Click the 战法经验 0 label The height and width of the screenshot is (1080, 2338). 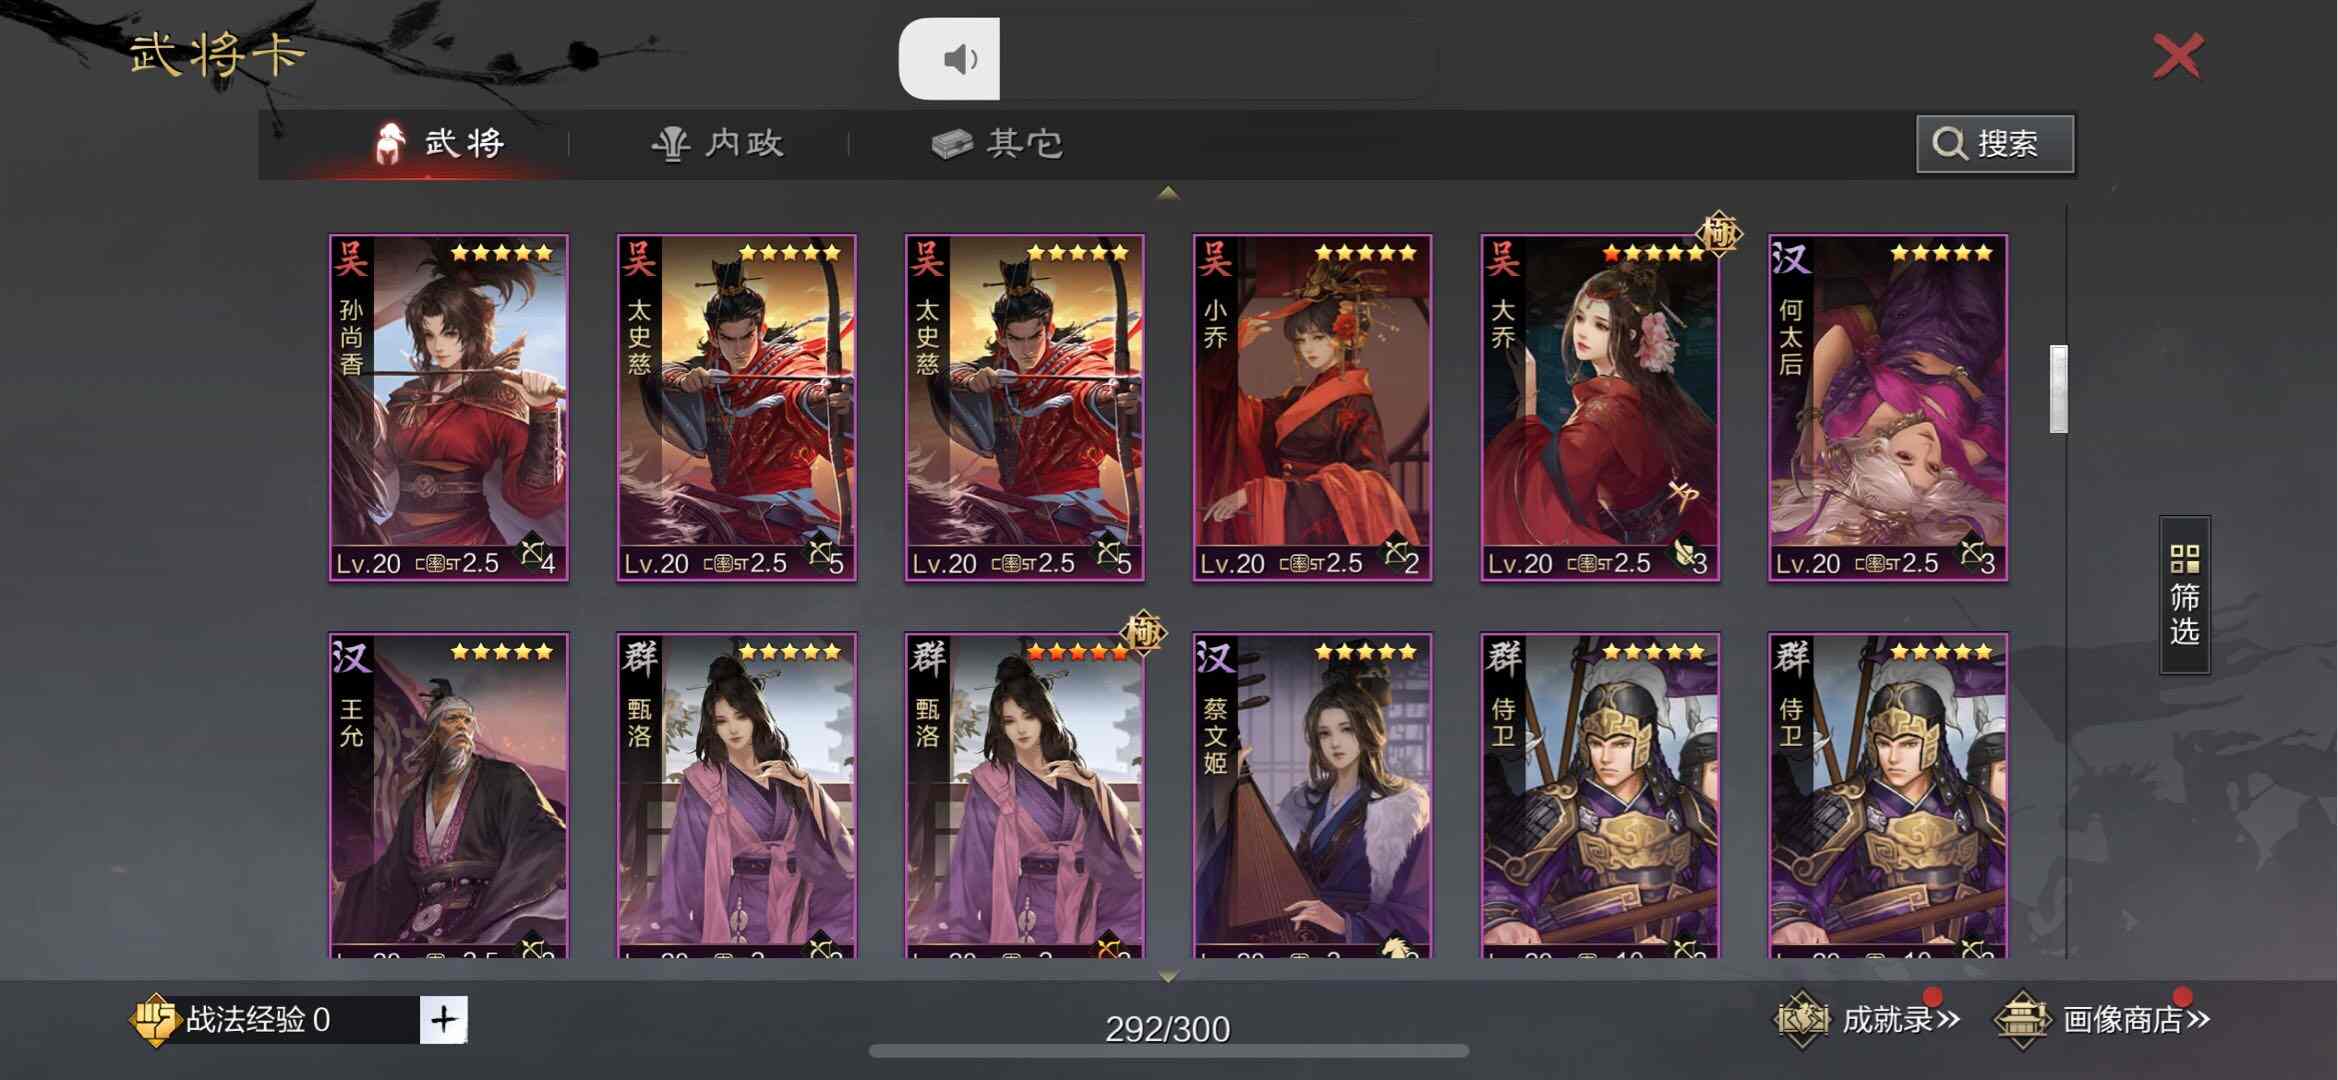258,1020
